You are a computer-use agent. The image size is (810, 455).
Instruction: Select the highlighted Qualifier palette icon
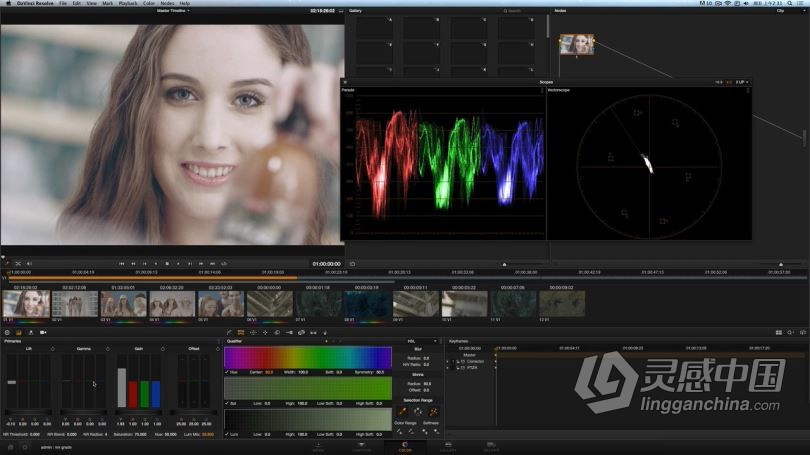coord(241,333)
